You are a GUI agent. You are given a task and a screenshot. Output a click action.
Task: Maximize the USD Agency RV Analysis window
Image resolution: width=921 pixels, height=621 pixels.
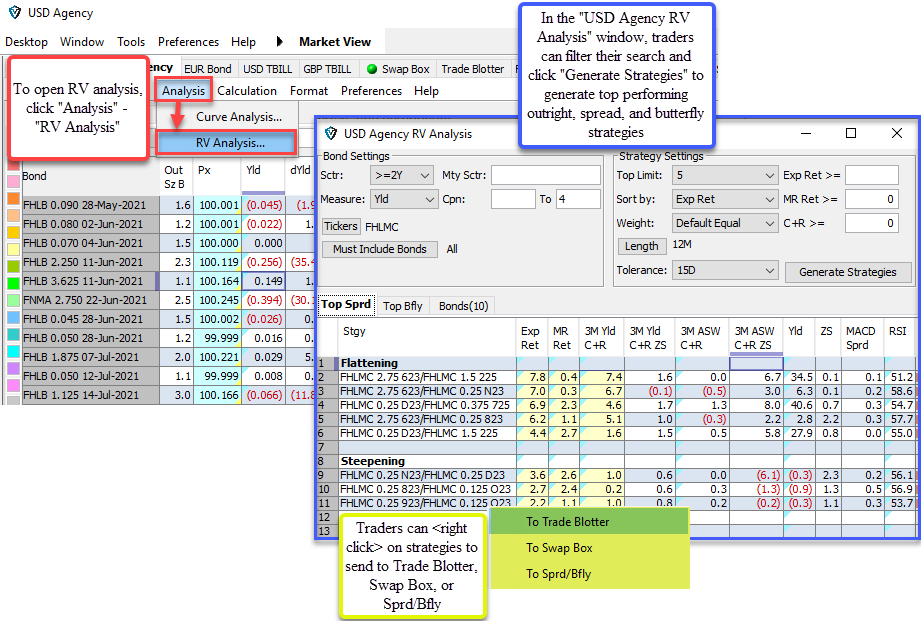coord(851,133)
